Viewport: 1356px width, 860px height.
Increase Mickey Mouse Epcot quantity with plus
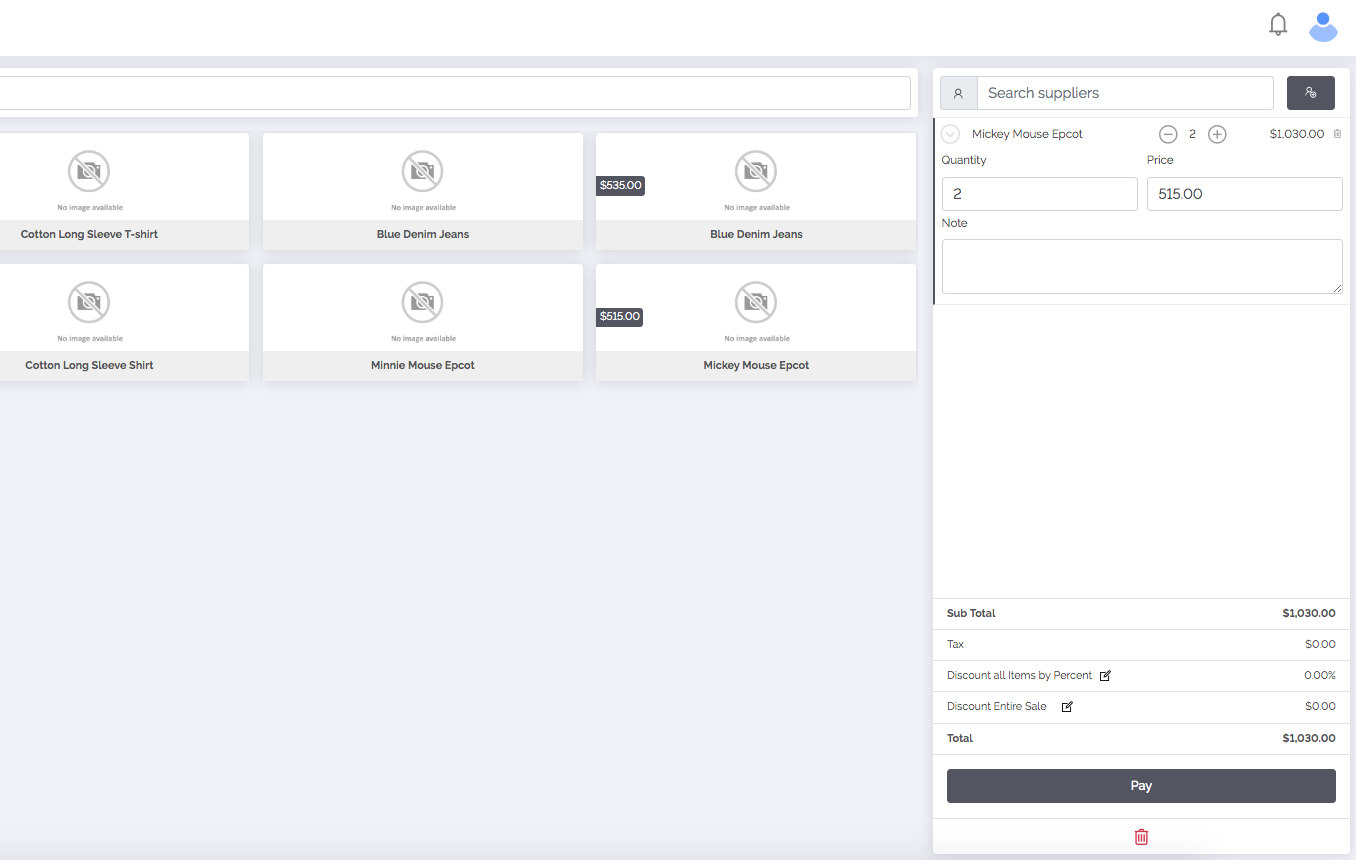[1217, 134]
